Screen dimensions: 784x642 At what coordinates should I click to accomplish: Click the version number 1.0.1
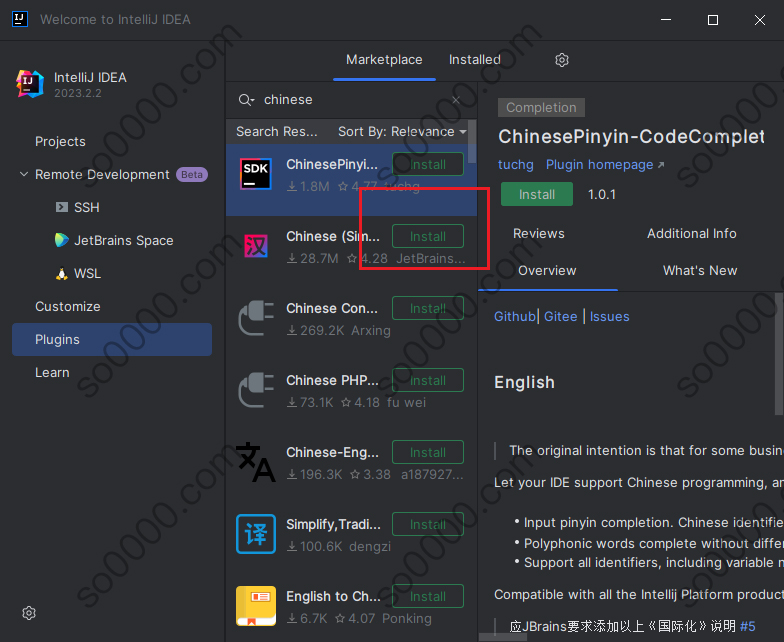point(602,194)
